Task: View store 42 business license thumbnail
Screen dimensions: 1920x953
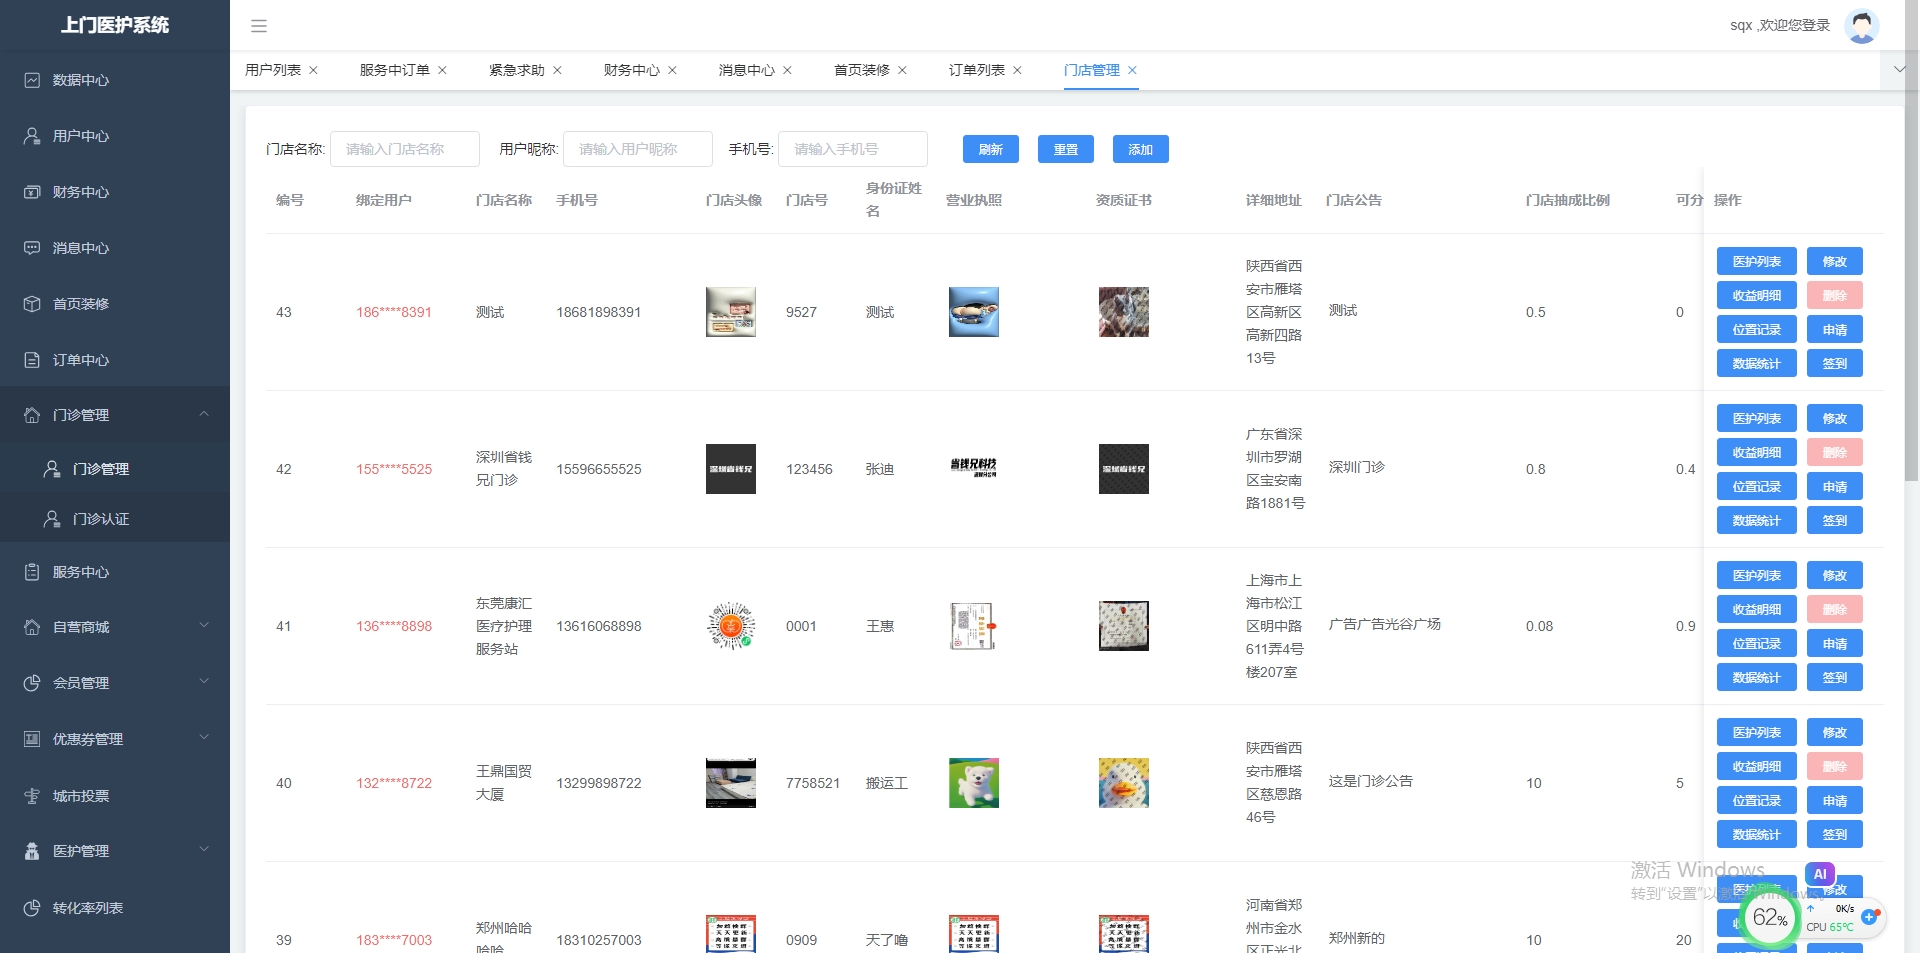Action: pos(974,469)
